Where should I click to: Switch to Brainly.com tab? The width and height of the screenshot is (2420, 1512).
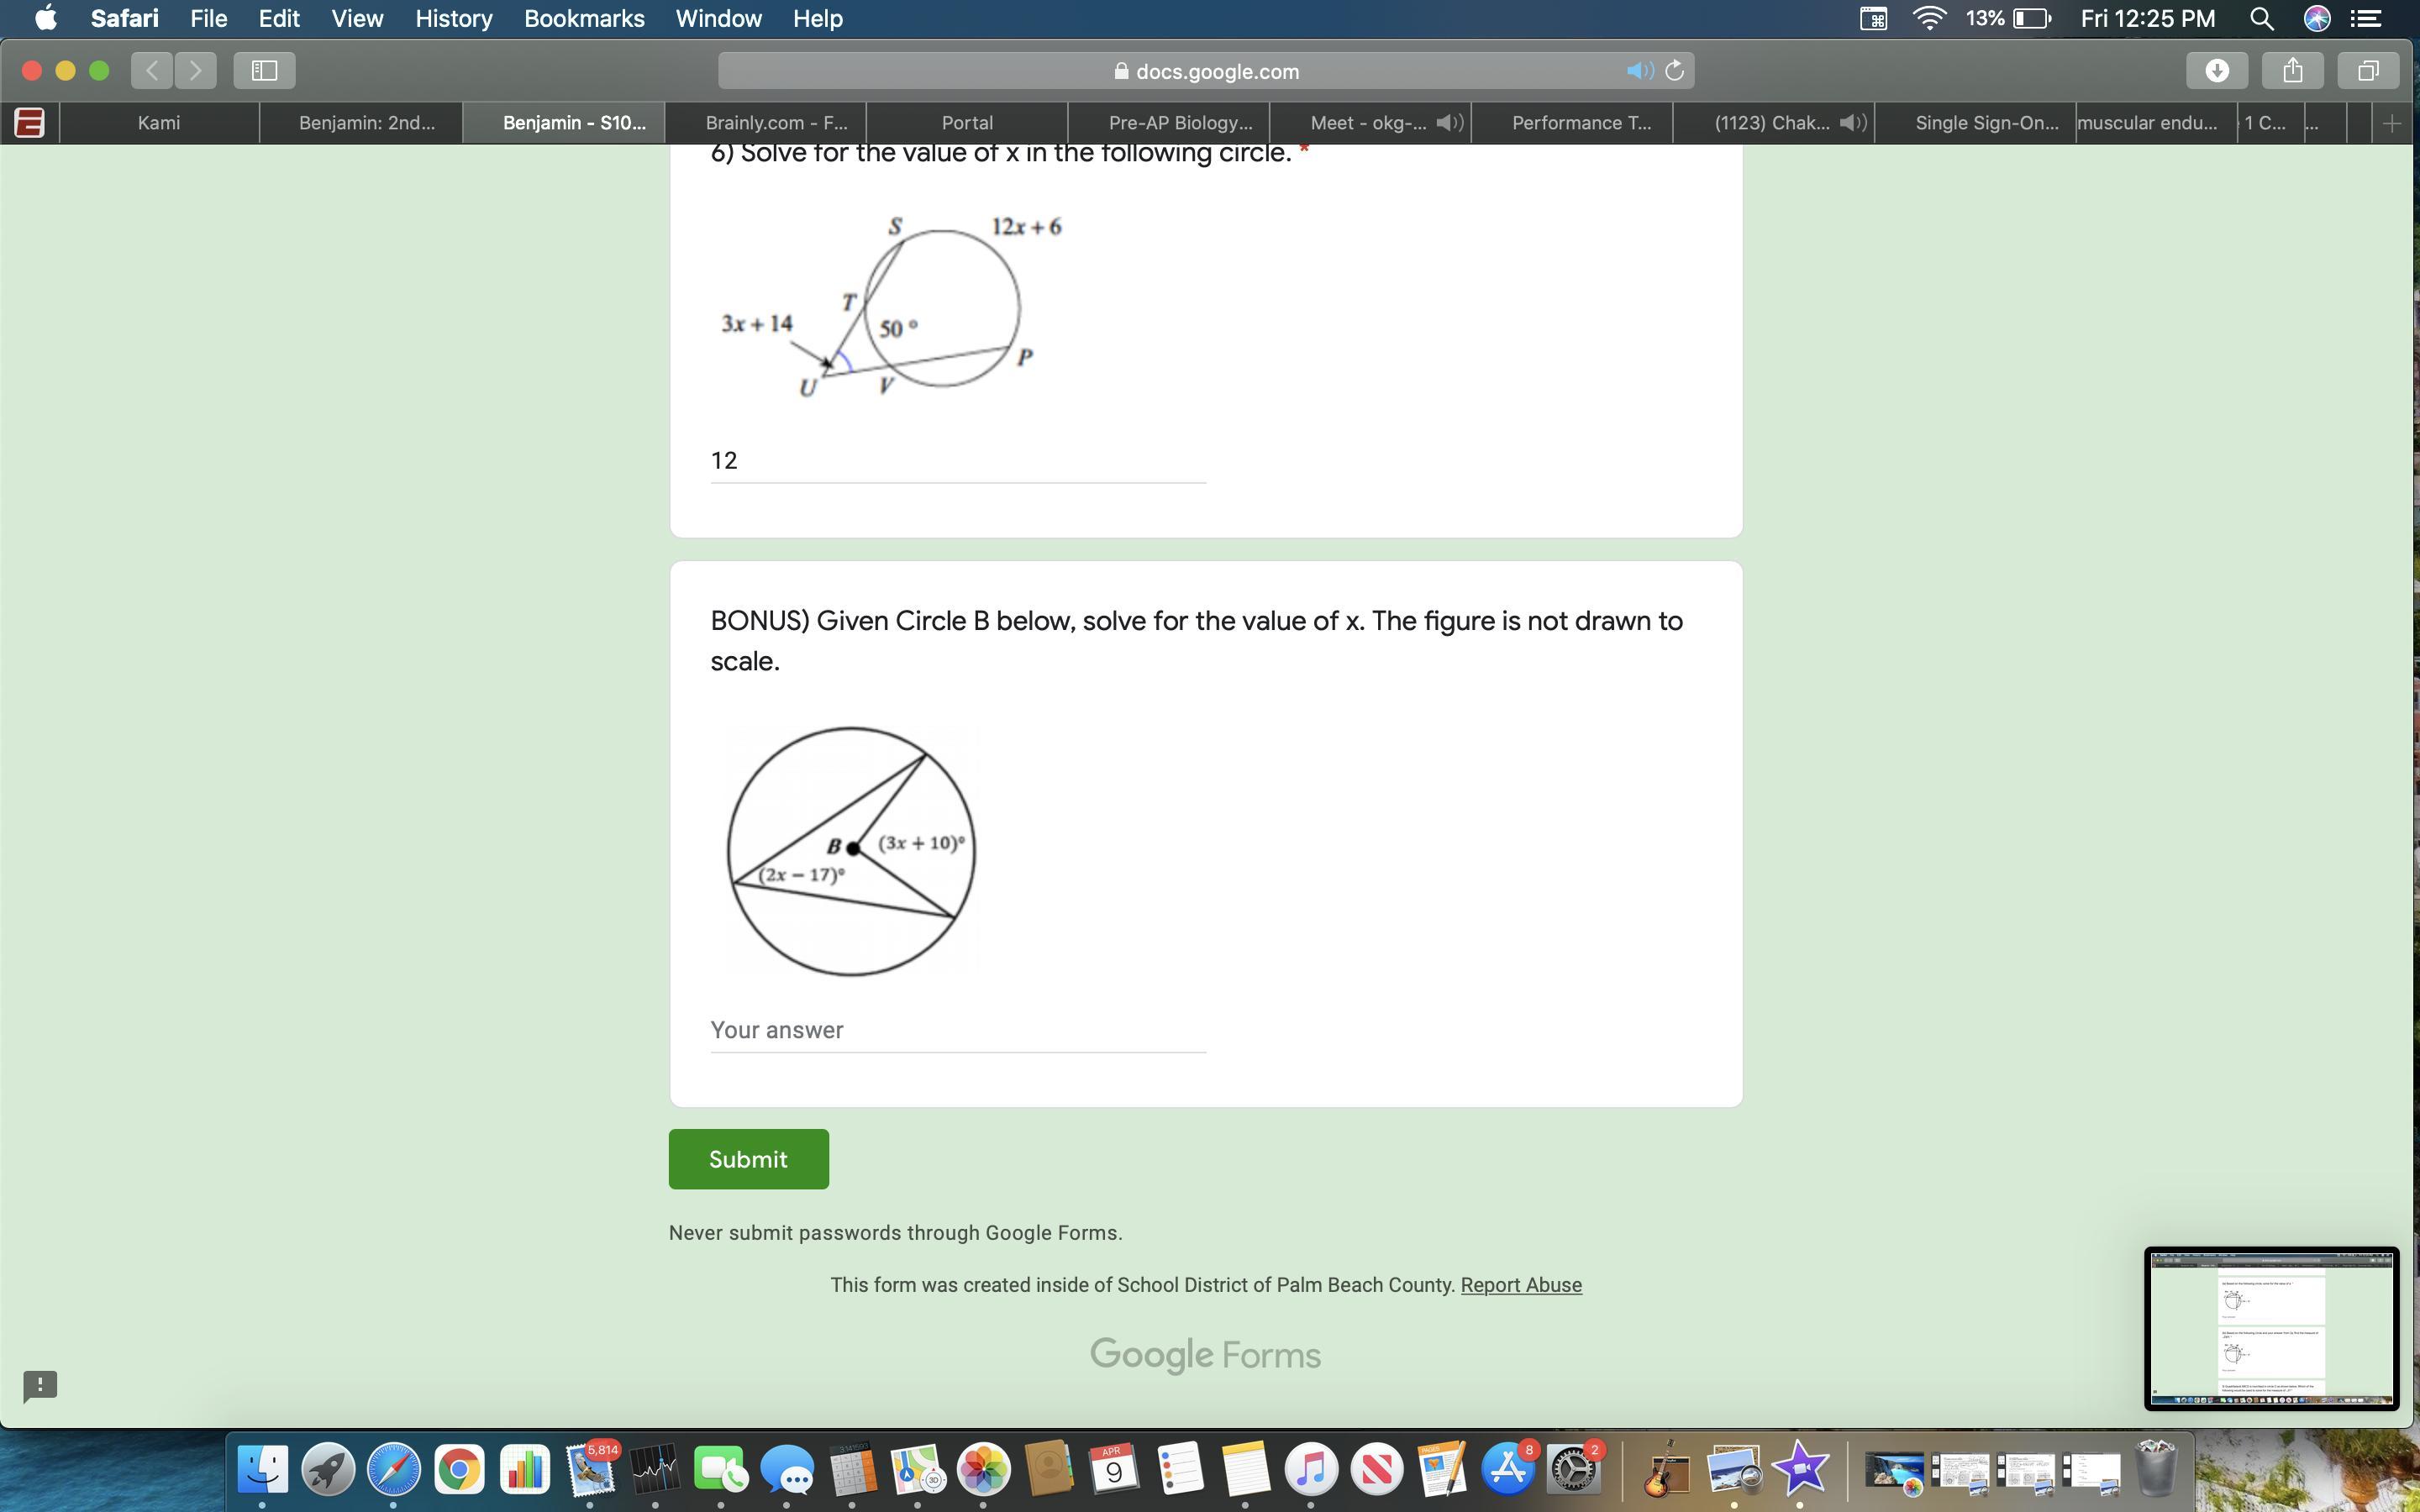(x=775, y=123)
